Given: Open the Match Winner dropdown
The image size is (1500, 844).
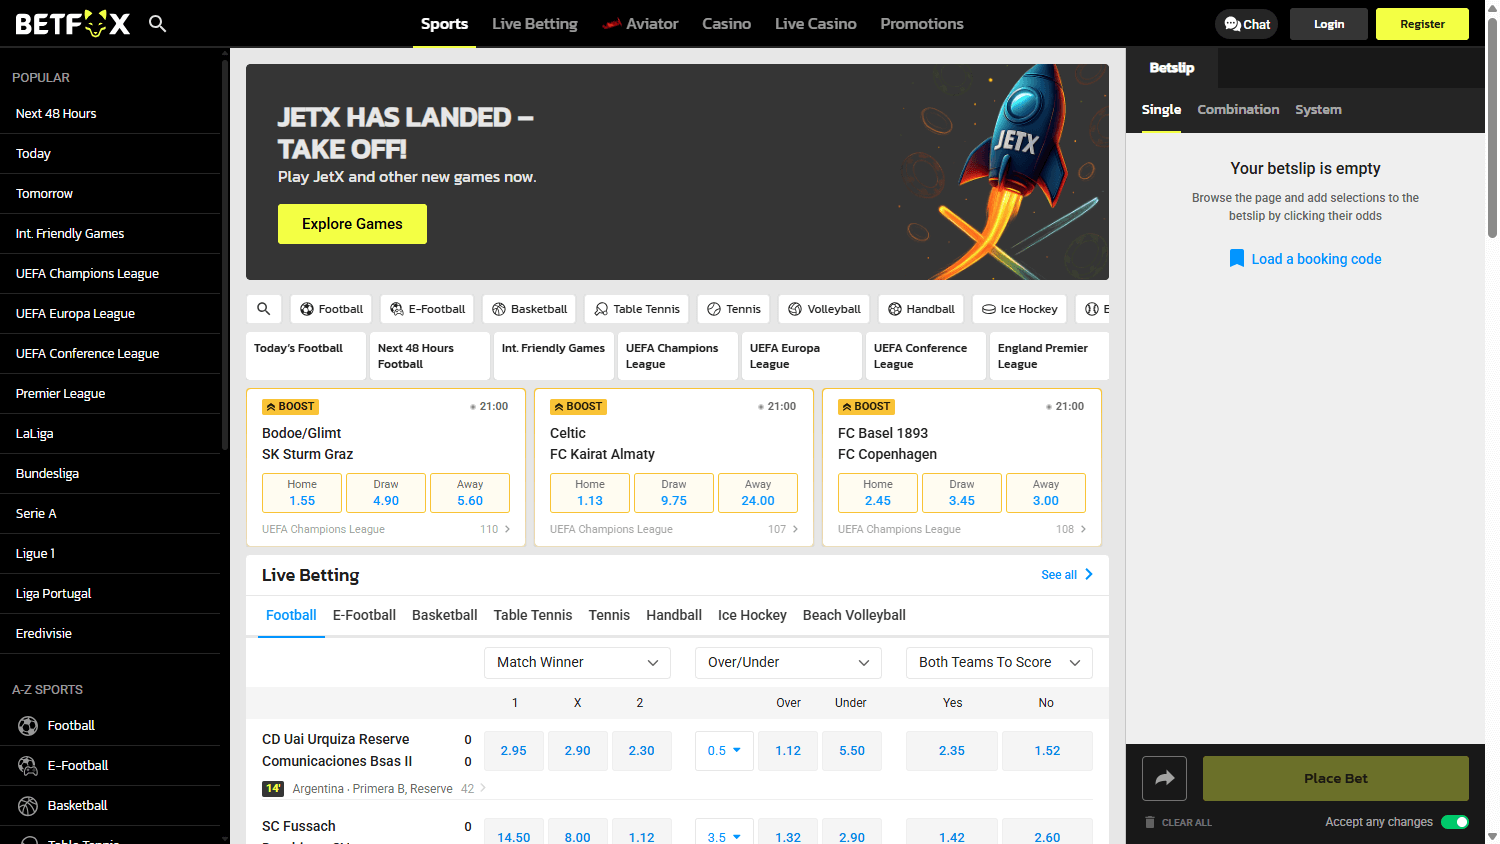Looking at the screenshot, I should coord(577,662).
